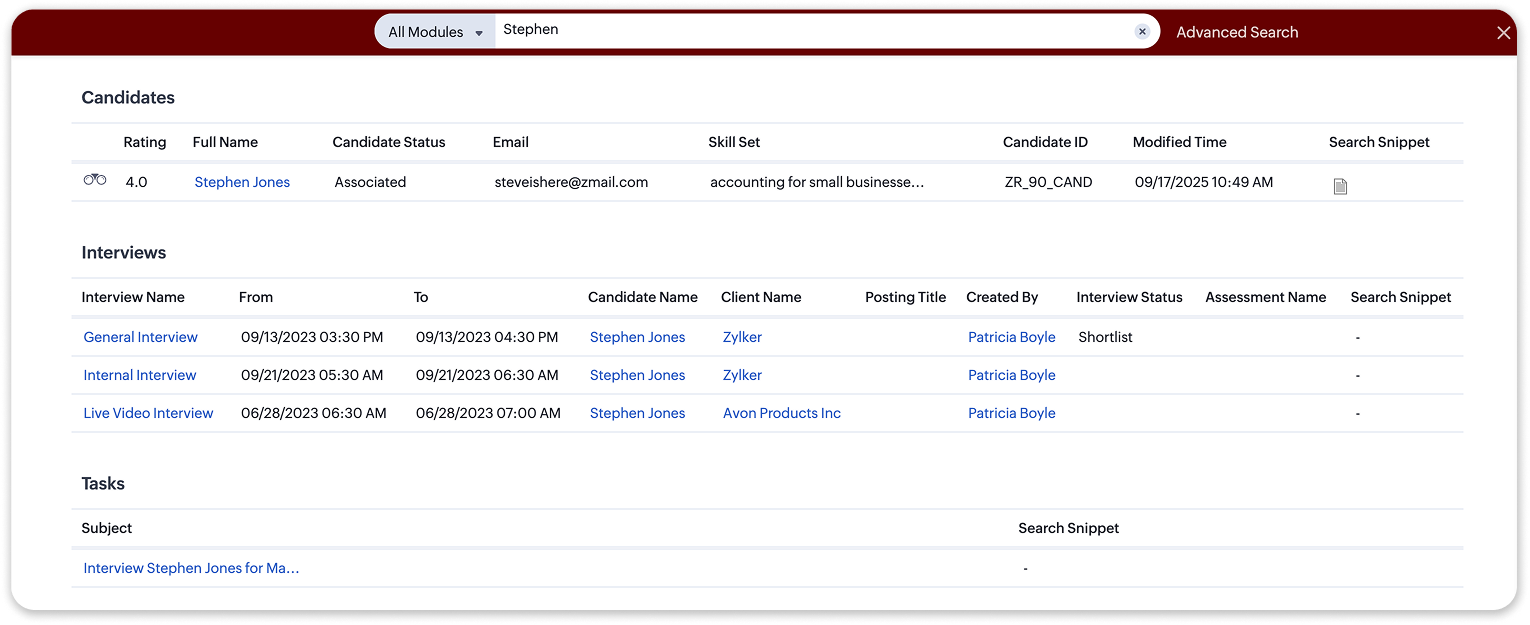Sort candidates by Modified Time header
This screenshot has width=1530, height=625.
[x=1179, y=142]
